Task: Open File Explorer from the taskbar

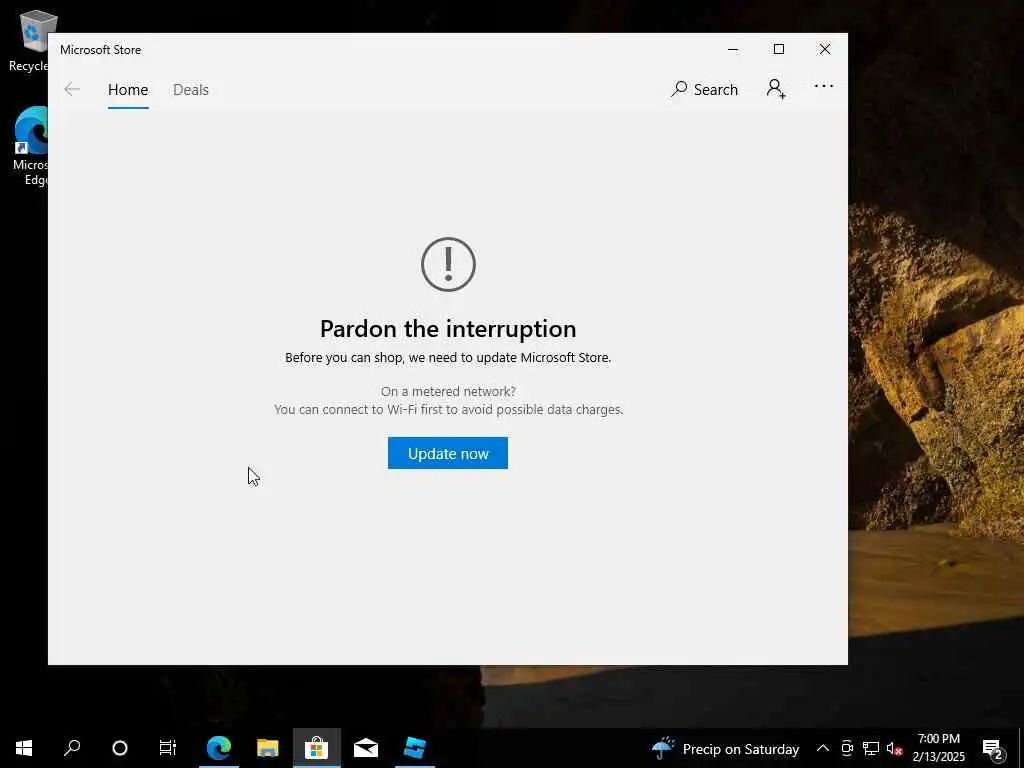Action: tap(268, 748)
